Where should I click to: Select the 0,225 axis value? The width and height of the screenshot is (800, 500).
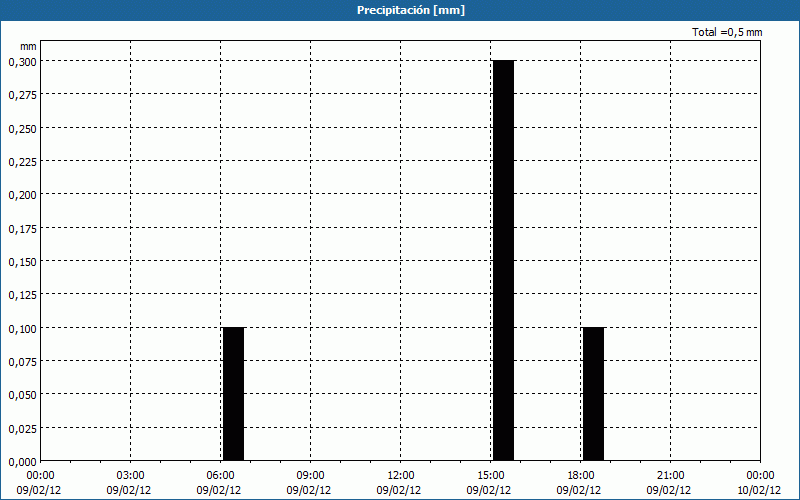pos(22,162)
